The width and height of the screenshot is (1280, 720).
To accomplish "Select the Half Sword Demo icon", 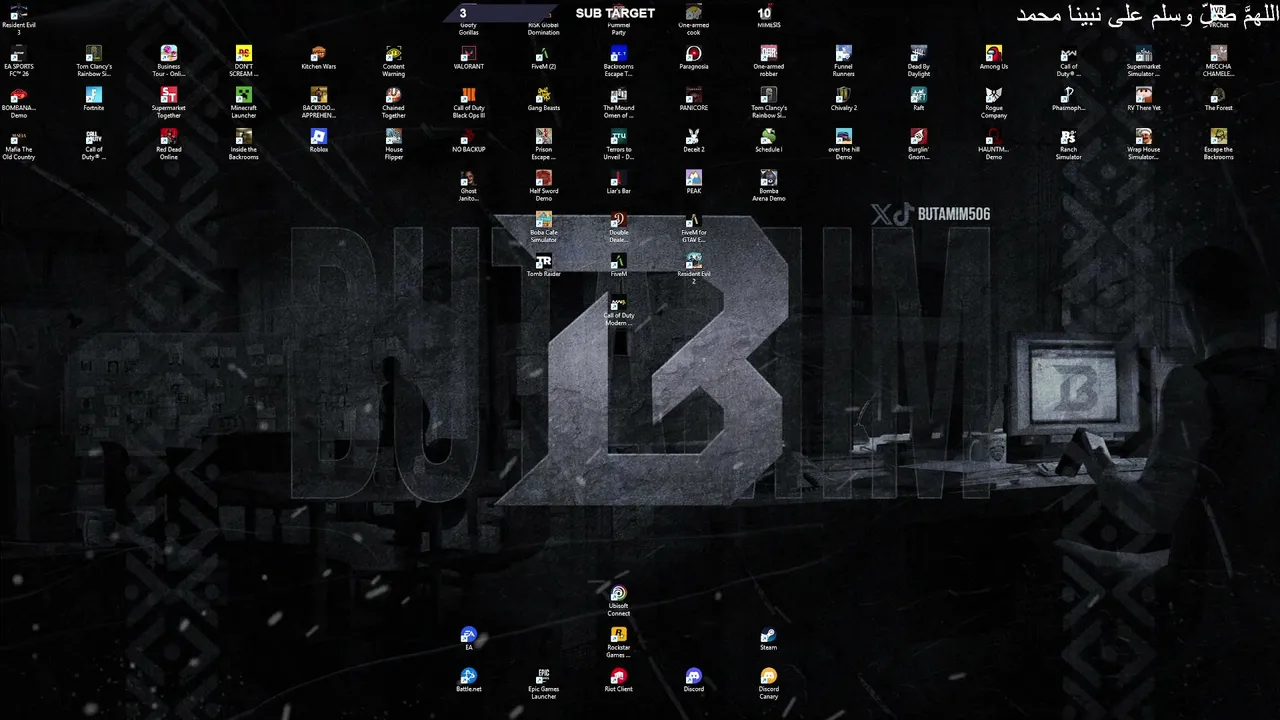I will [544, 186].
